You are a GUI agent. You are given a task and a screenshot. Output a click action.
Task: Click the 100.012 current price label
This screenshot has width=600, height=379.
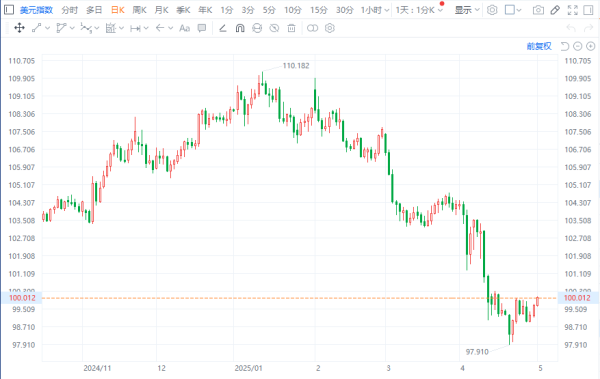[x=22, y=298]
